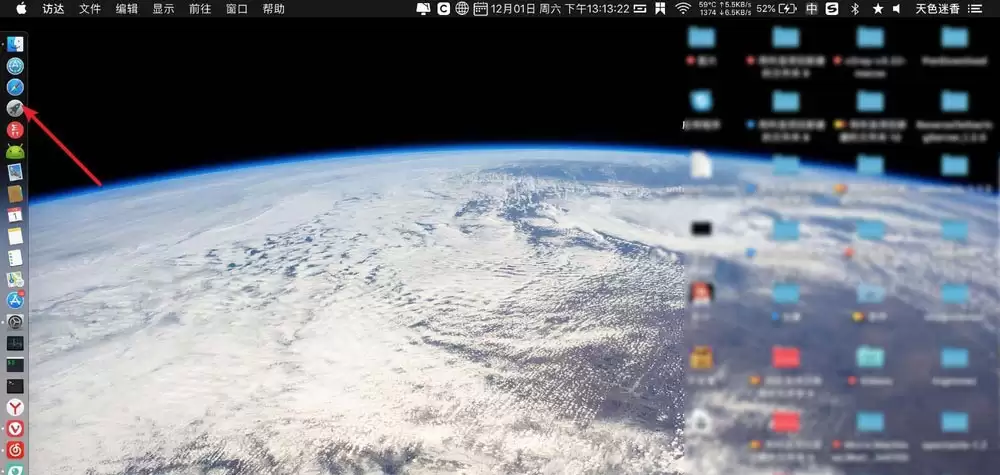
Task: Open the Yandex Browser Y icon
Action: point(15,407)
